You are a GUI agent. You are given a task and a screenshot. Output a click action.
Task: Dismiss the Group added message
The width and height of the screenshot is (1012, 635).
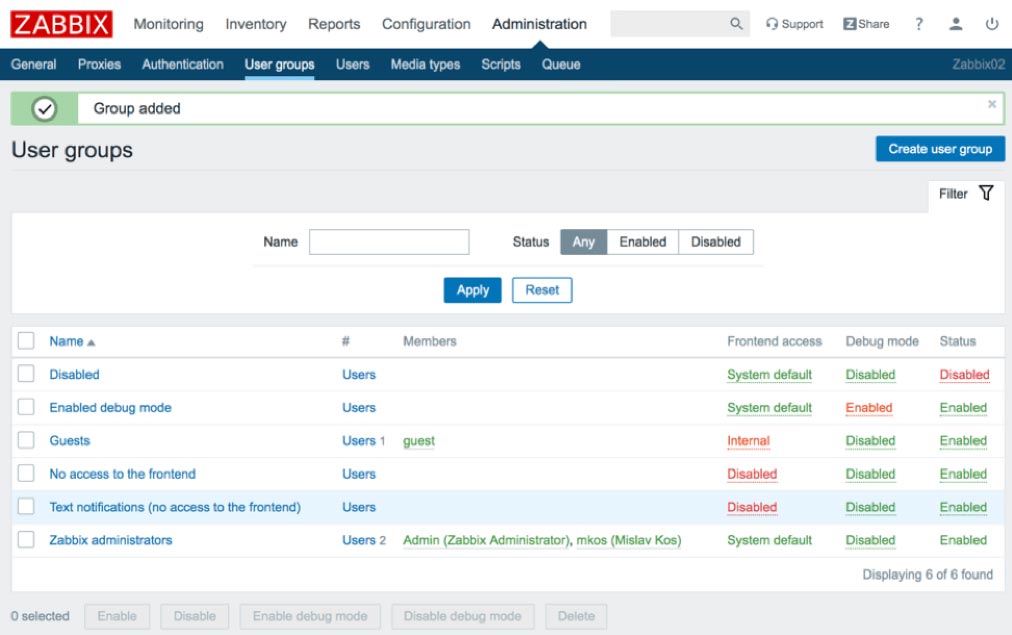(992, 104)
